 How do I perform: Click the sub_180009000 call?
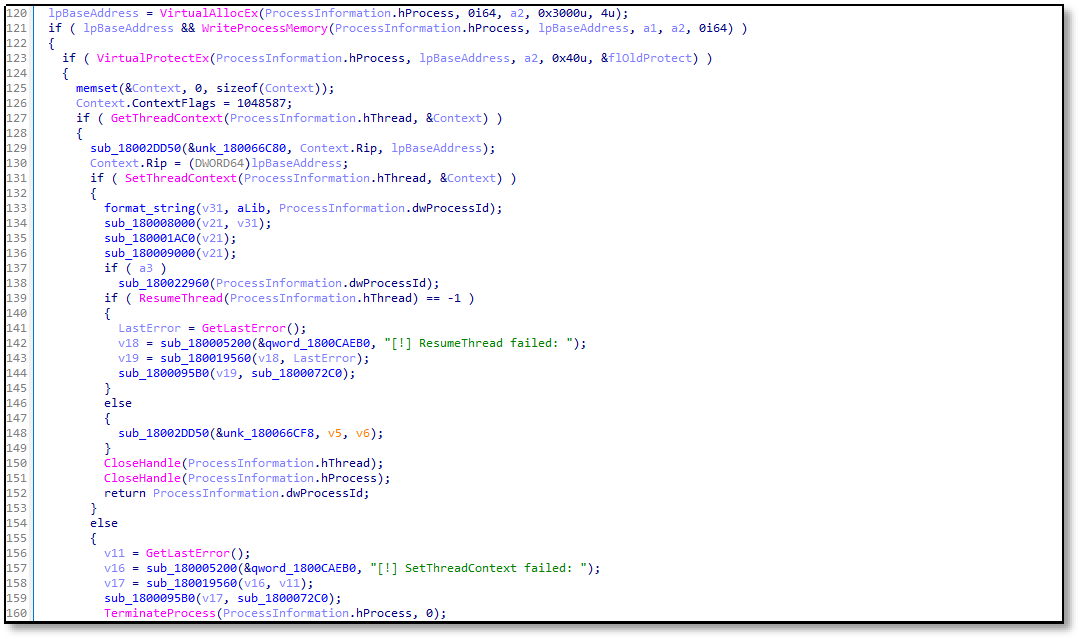pyautogui.click(x=150, y=253)
